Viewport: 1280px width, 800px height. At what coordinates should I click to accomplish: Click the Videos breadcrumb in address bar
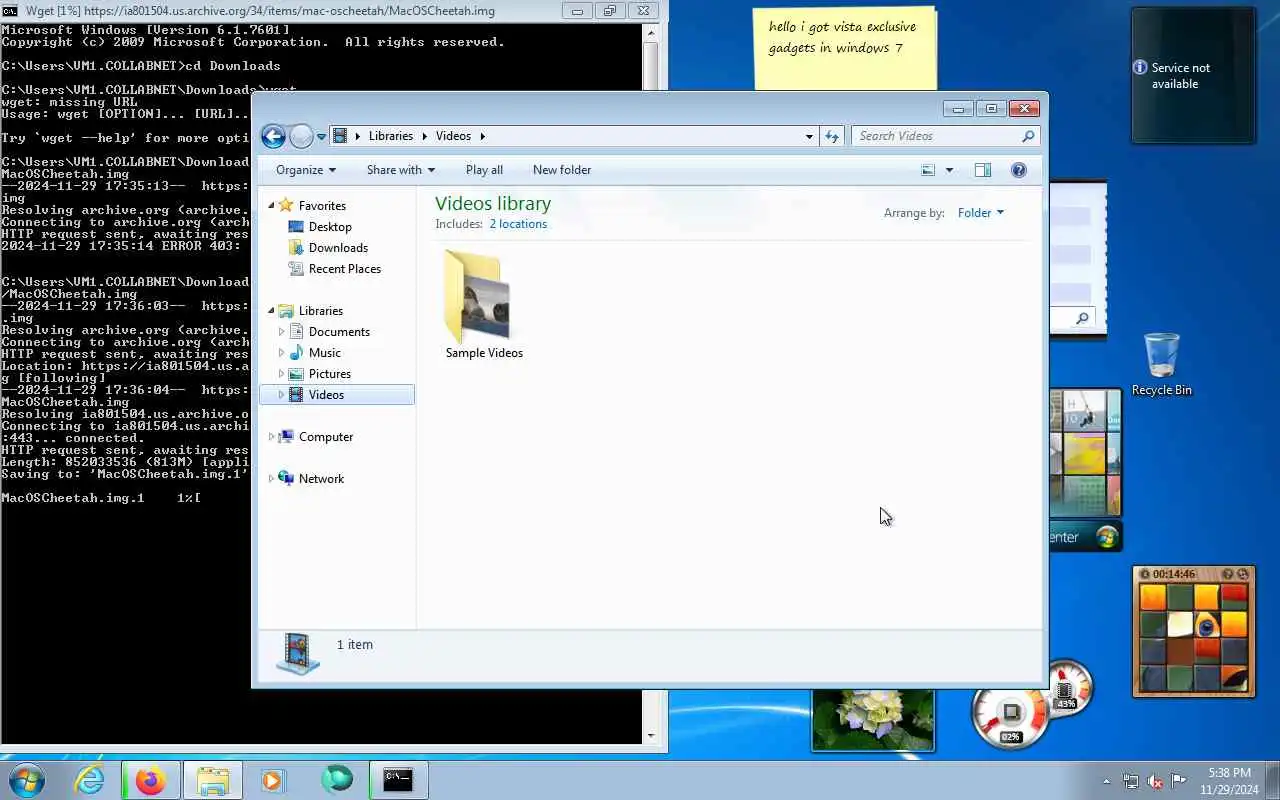(x=453, y=136)
